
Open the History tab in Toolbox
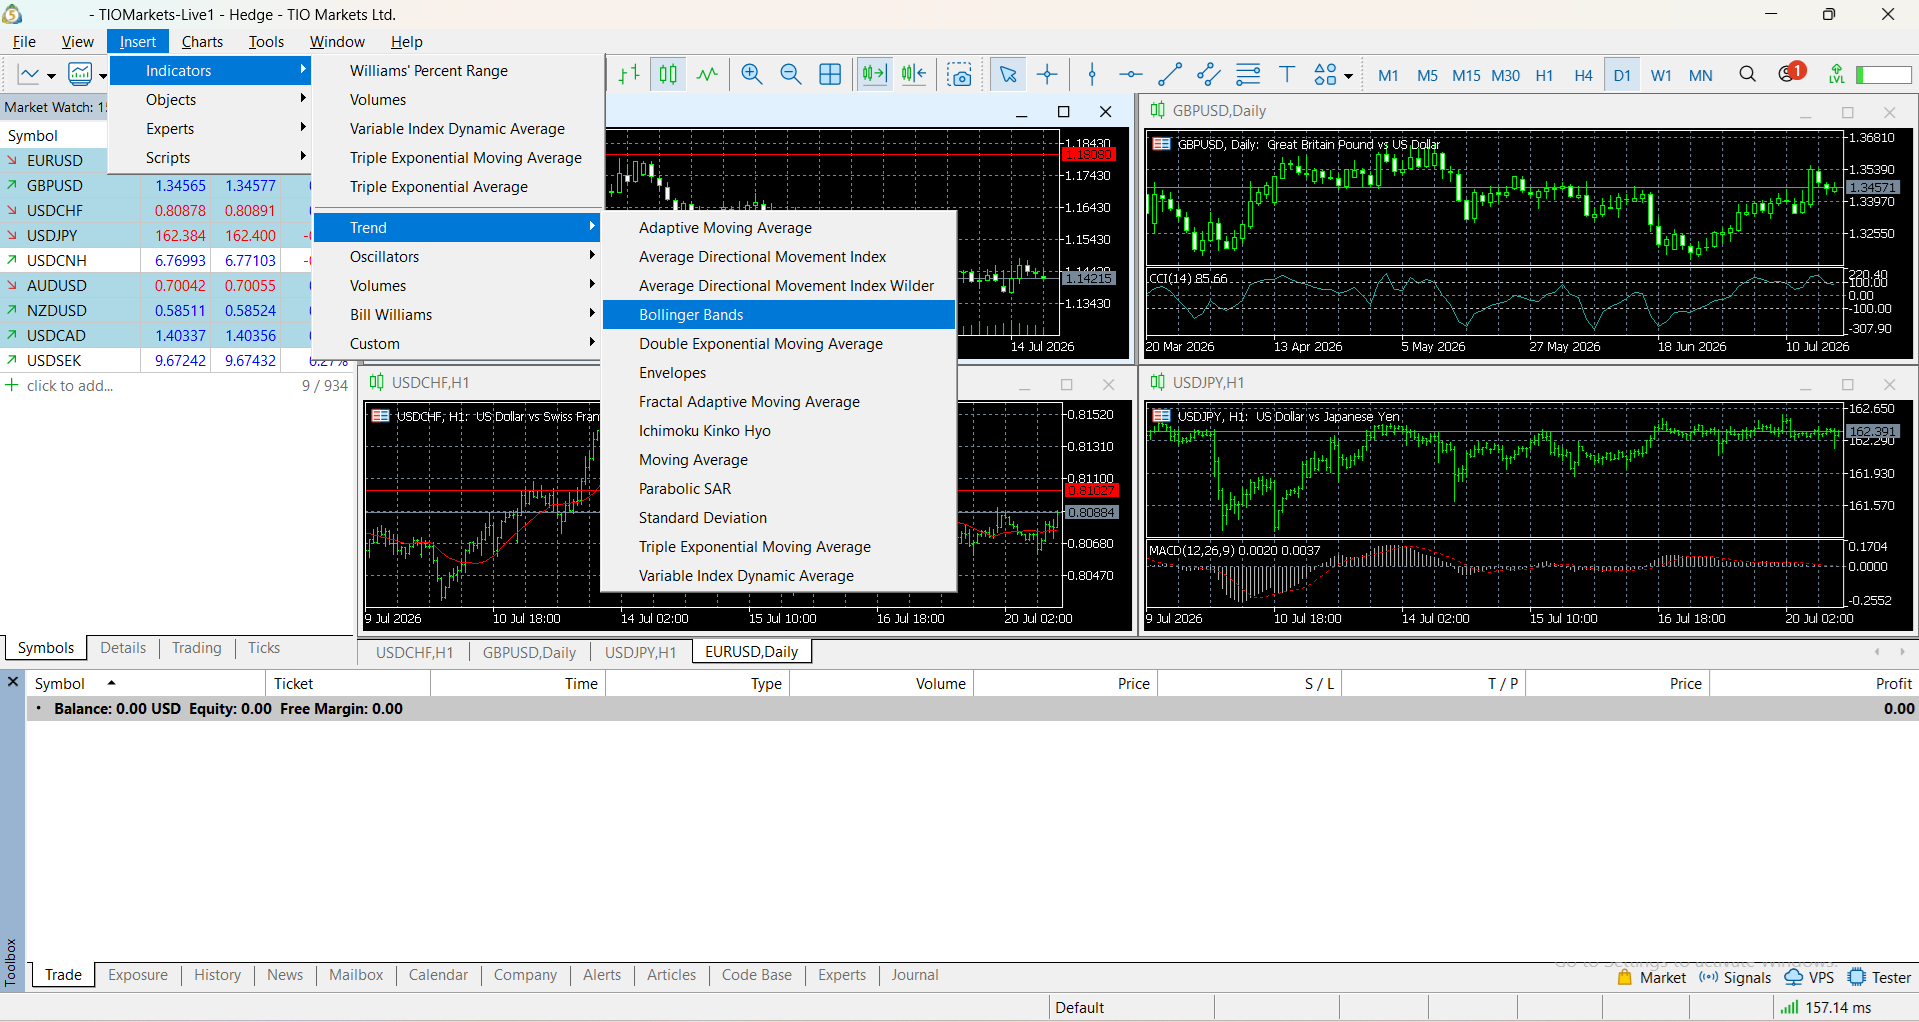pyautogui.click(x=217, y=975)
